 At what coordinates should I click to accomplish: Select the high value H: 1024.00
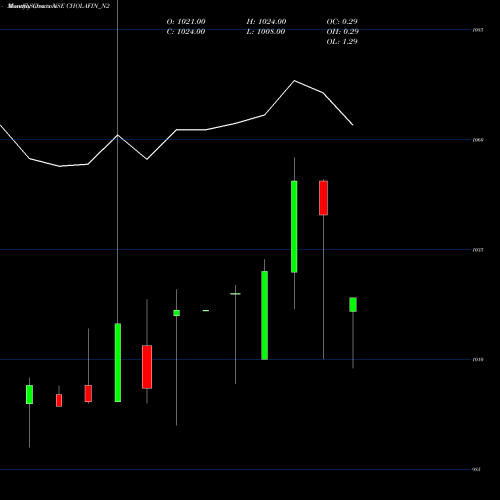tap(266, 22)
